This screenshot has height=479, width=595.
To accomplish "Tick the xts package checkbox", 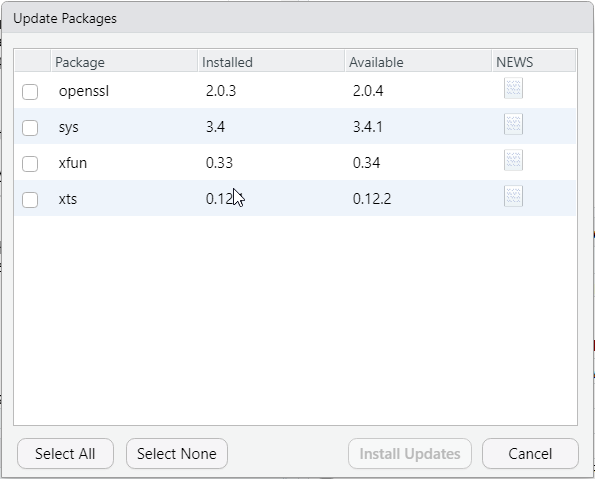I will coord(30,200).
